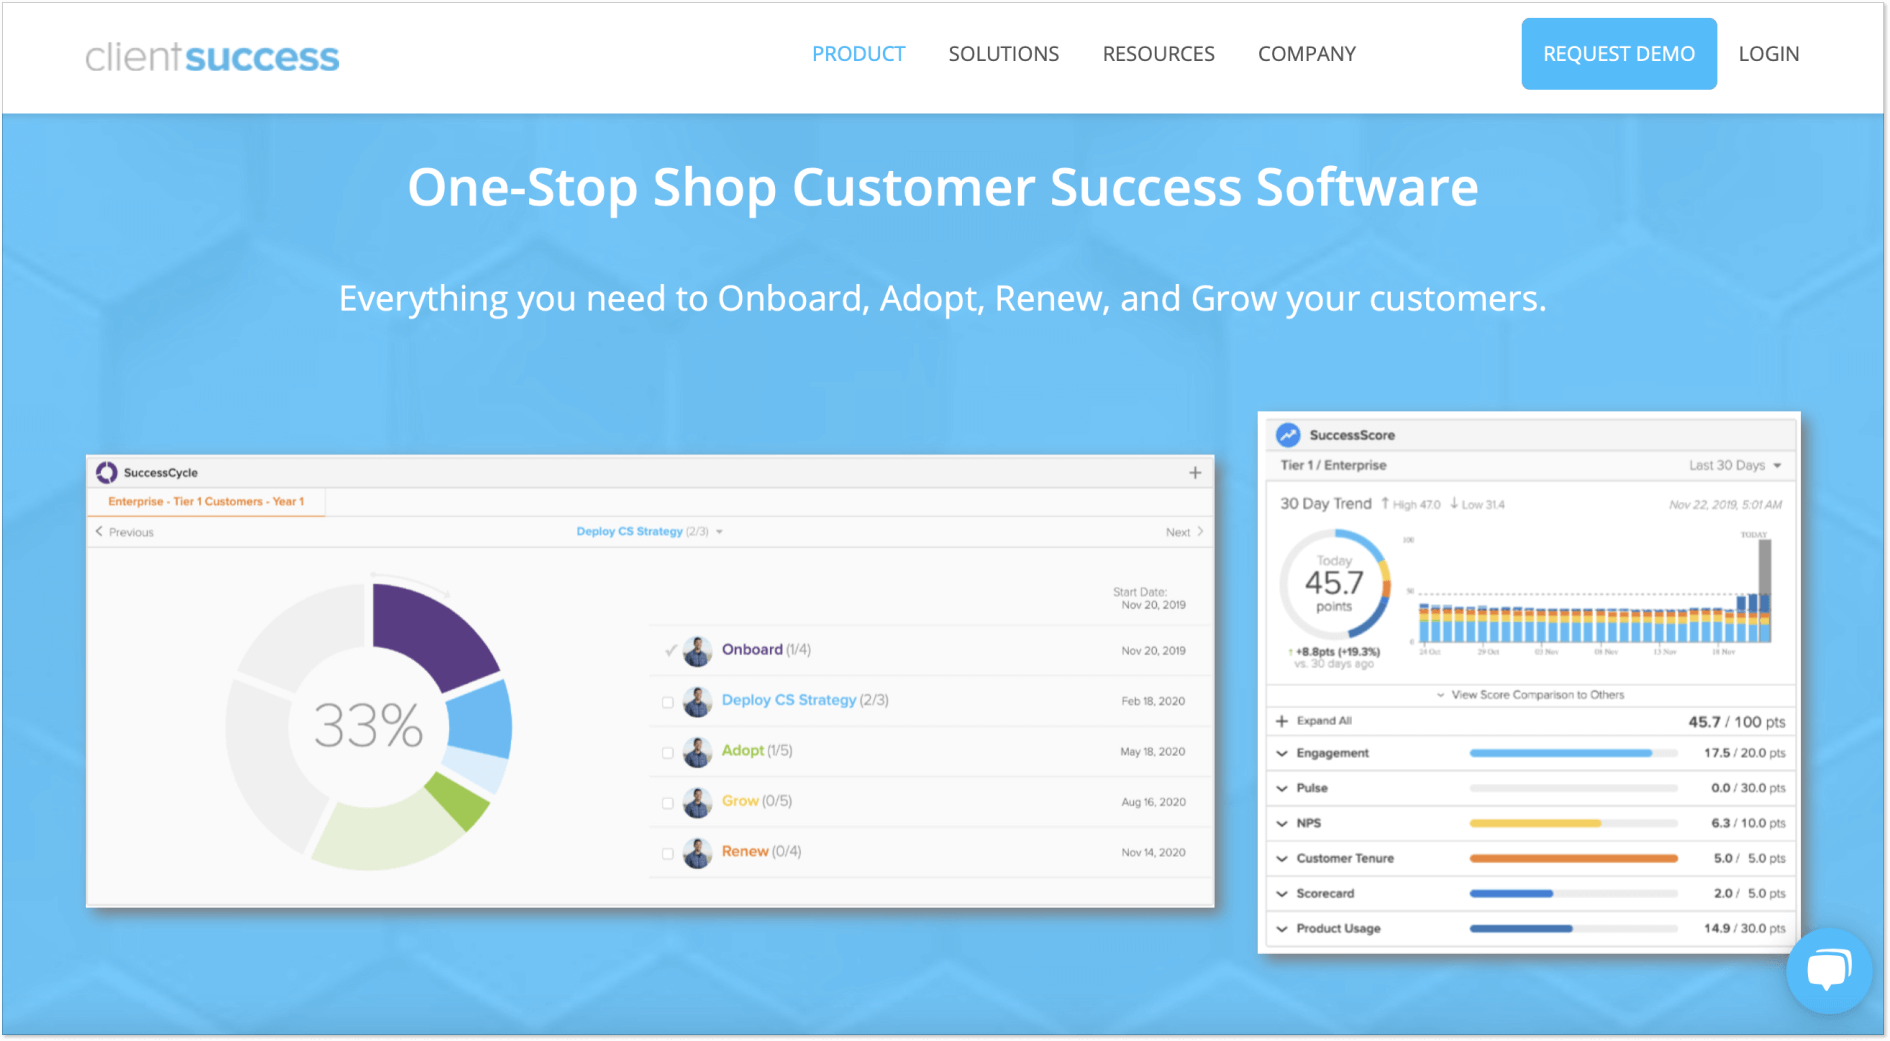Check the Adopt checkbox
Viewport: 1890px width, 1041px height.
click(x=668, y=753)
